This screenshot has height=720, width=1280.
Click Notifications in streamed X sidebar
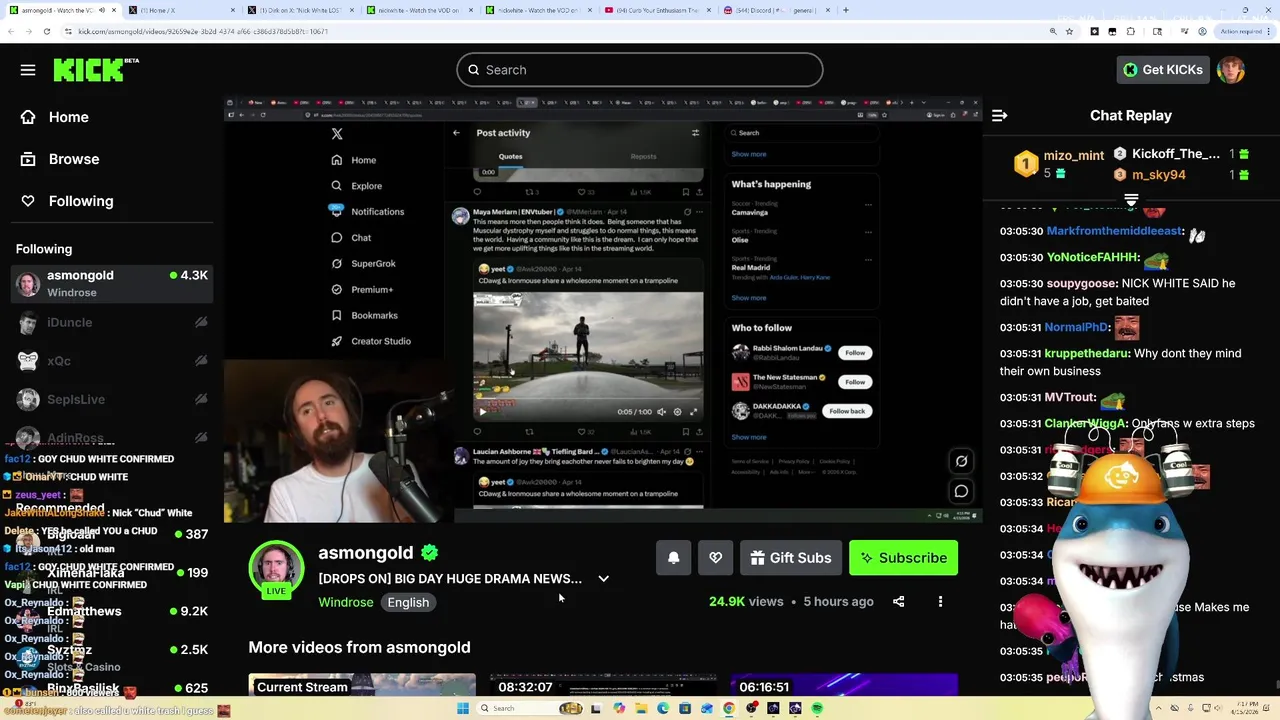point(367,212)
